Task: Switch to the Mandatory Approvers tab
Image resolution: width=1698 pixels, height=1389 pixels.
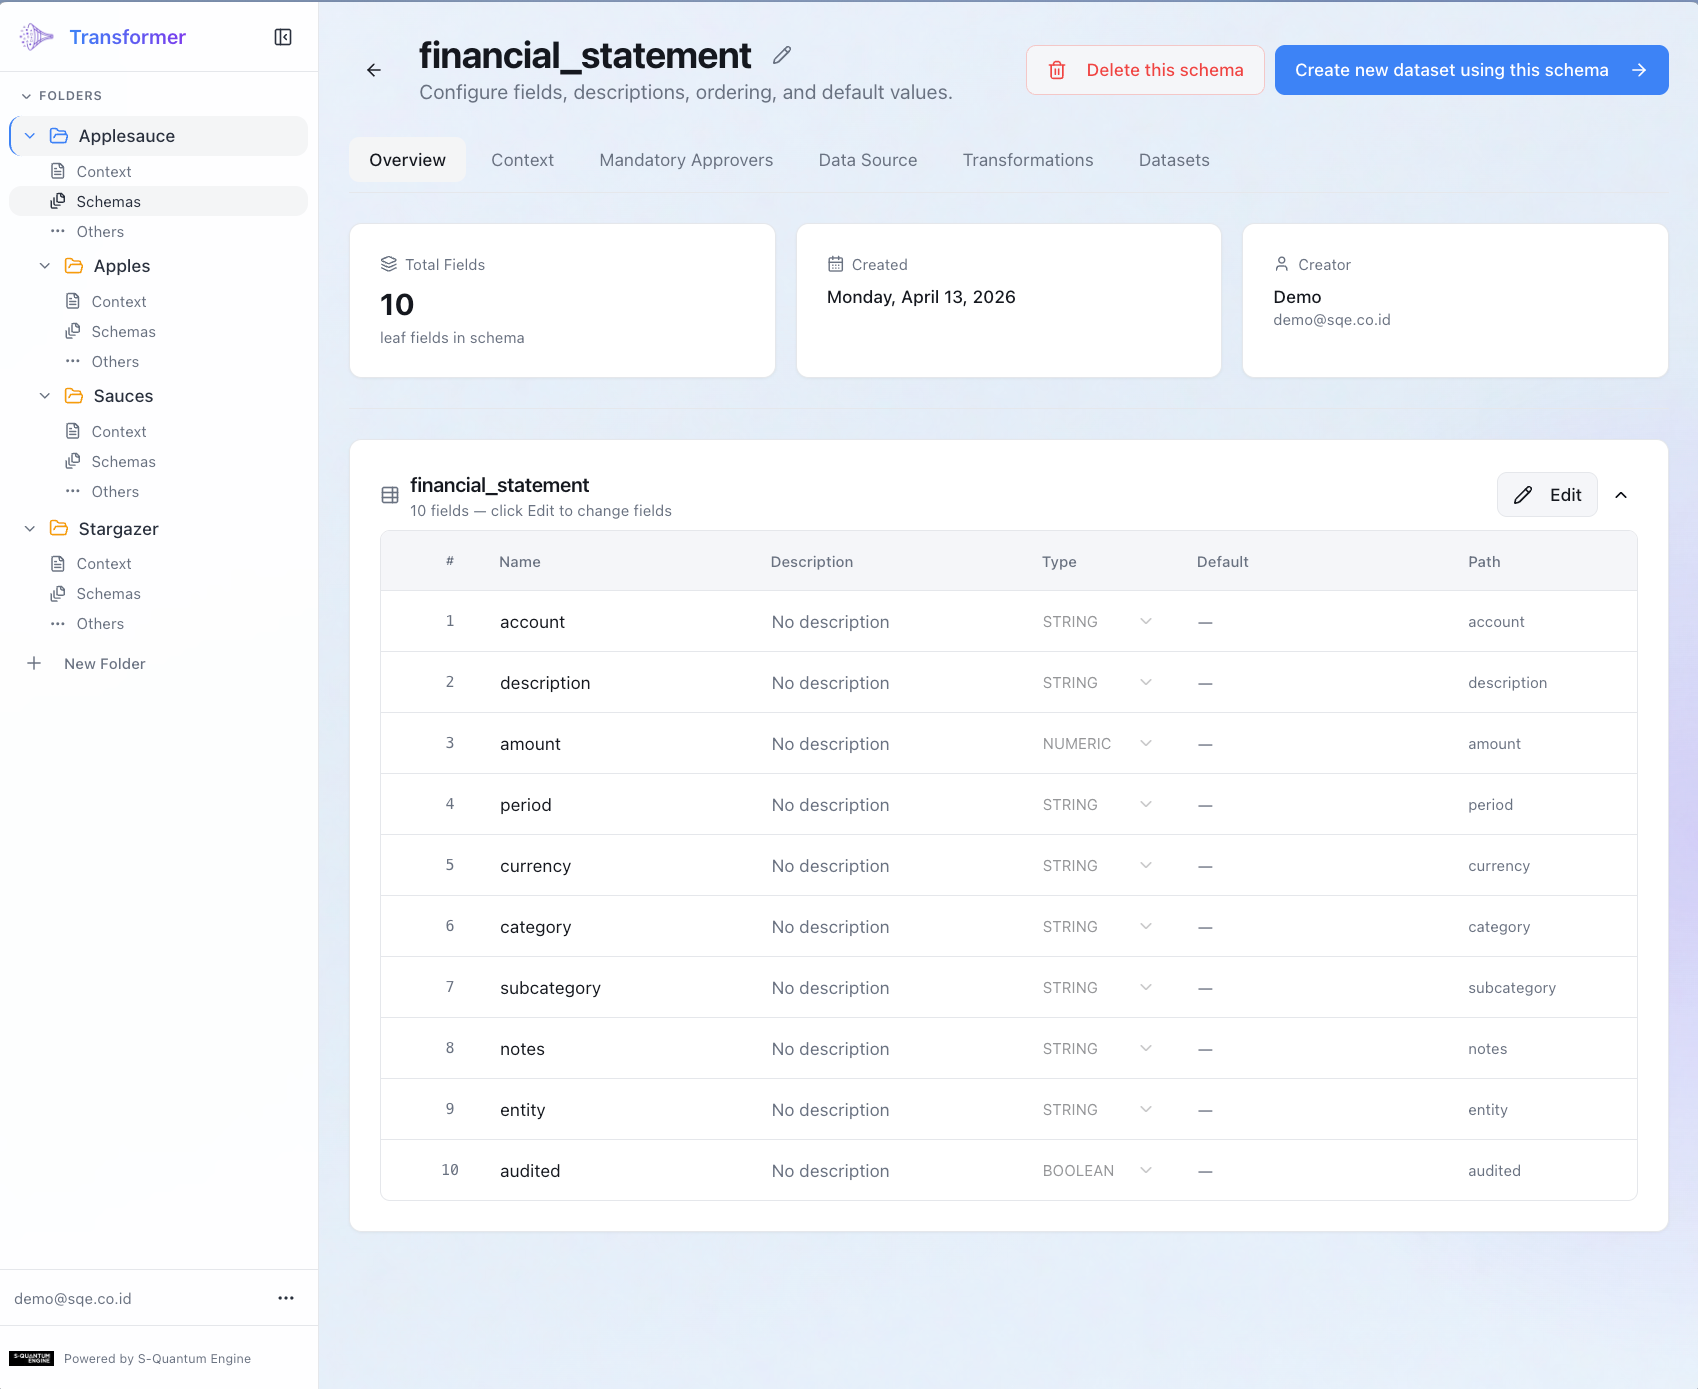Action: 686,160
